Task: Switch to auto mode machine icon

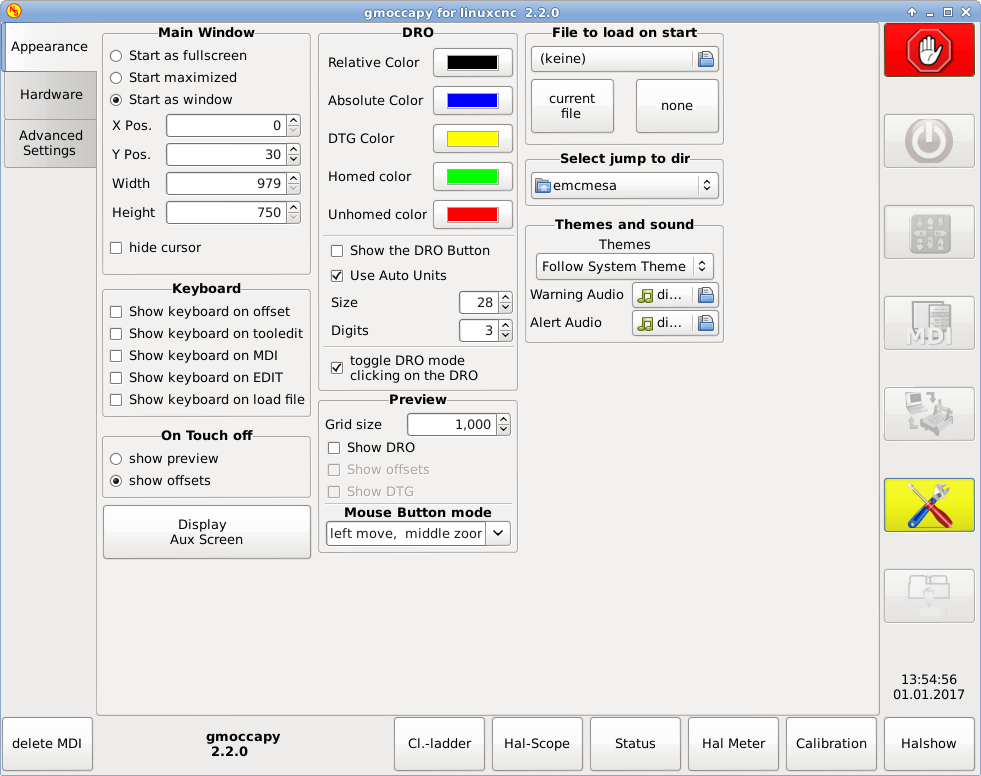Action: [929, 414]
